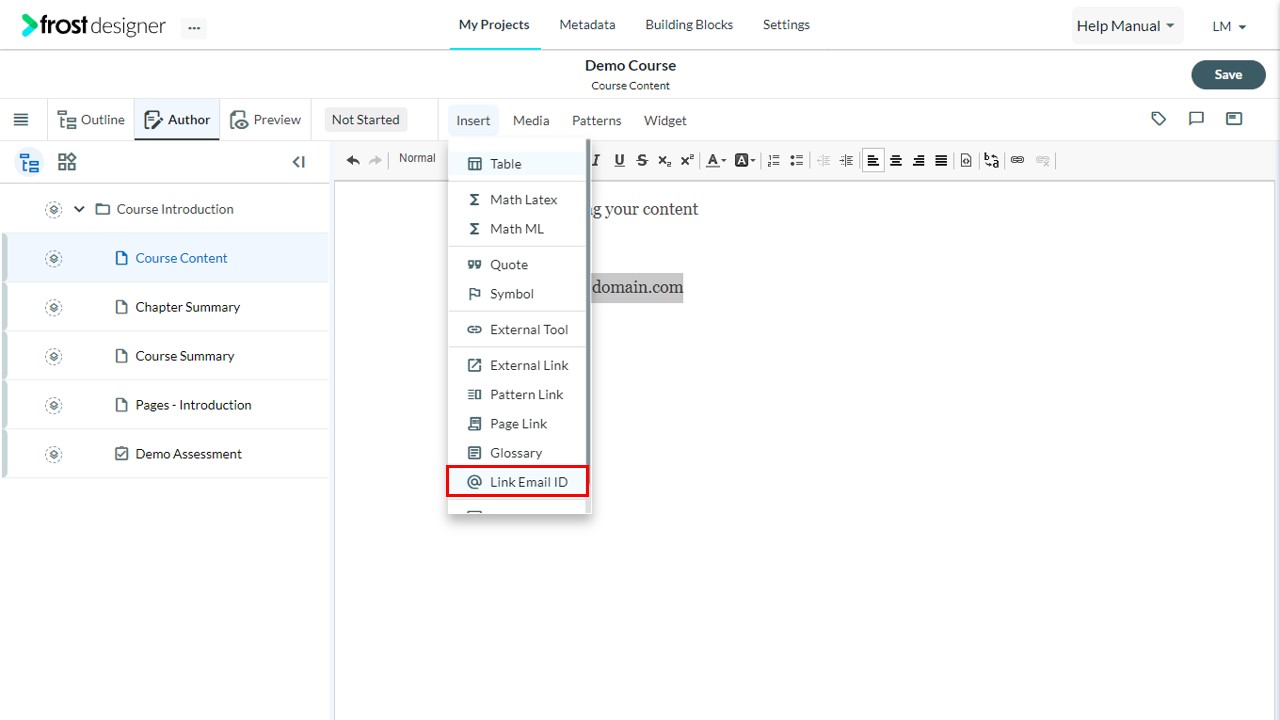Choose Glossary from Insert menu
Image resolution: width=1280 pixels, height=720 pixels.
click(517, 453)
